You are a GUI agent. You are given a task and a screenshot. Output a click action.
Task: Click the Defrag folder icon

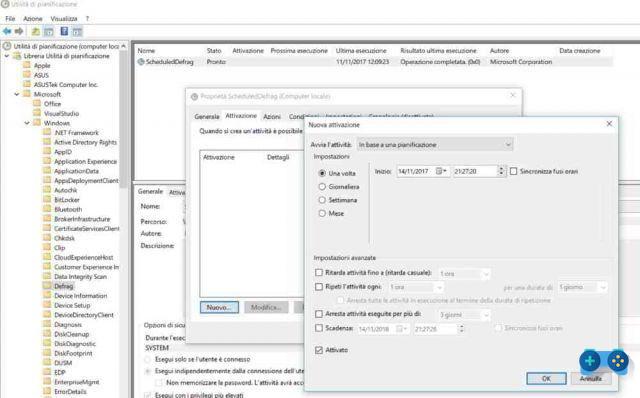(x=47, y=286)
